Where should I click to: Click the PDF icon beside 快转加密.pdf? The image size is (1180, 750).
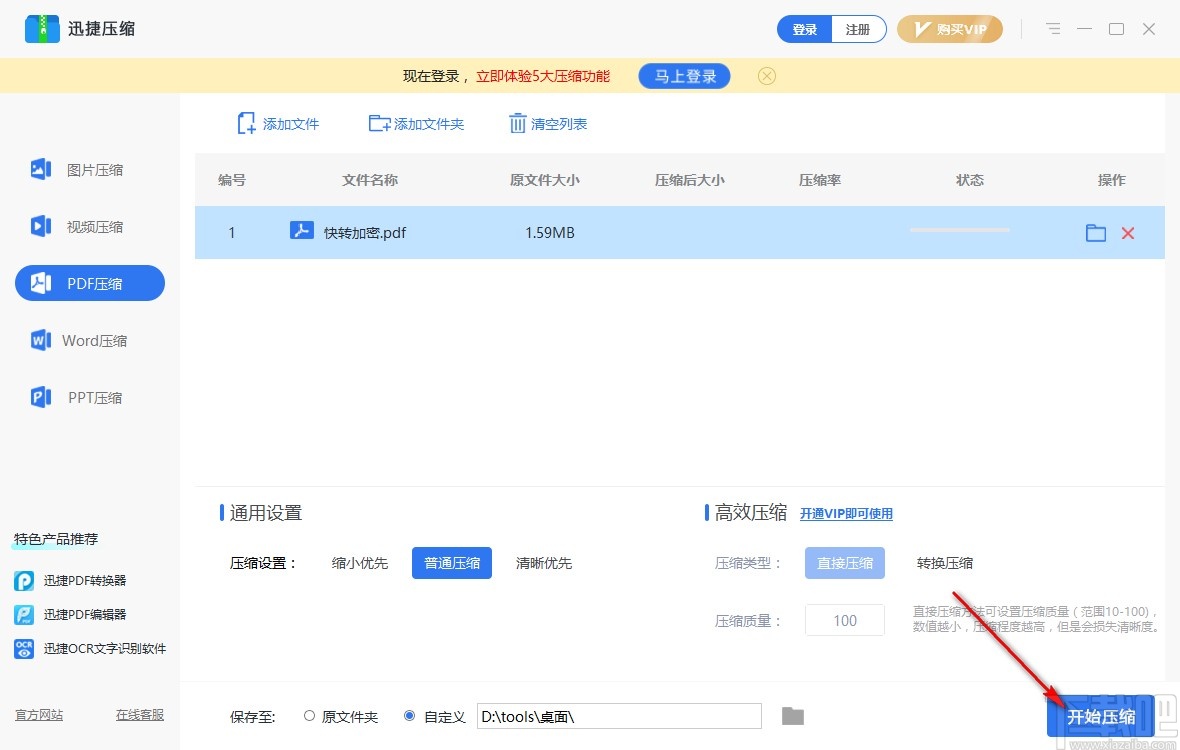(x=302, y=230)
